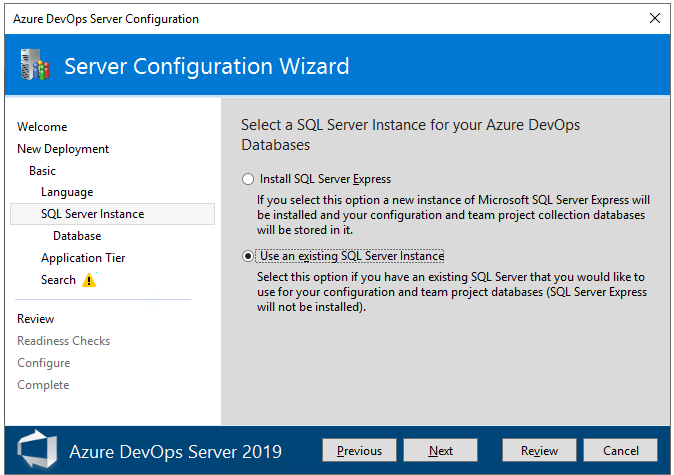Select SQL Server Instance in sidebar

[x=92, y=214]
